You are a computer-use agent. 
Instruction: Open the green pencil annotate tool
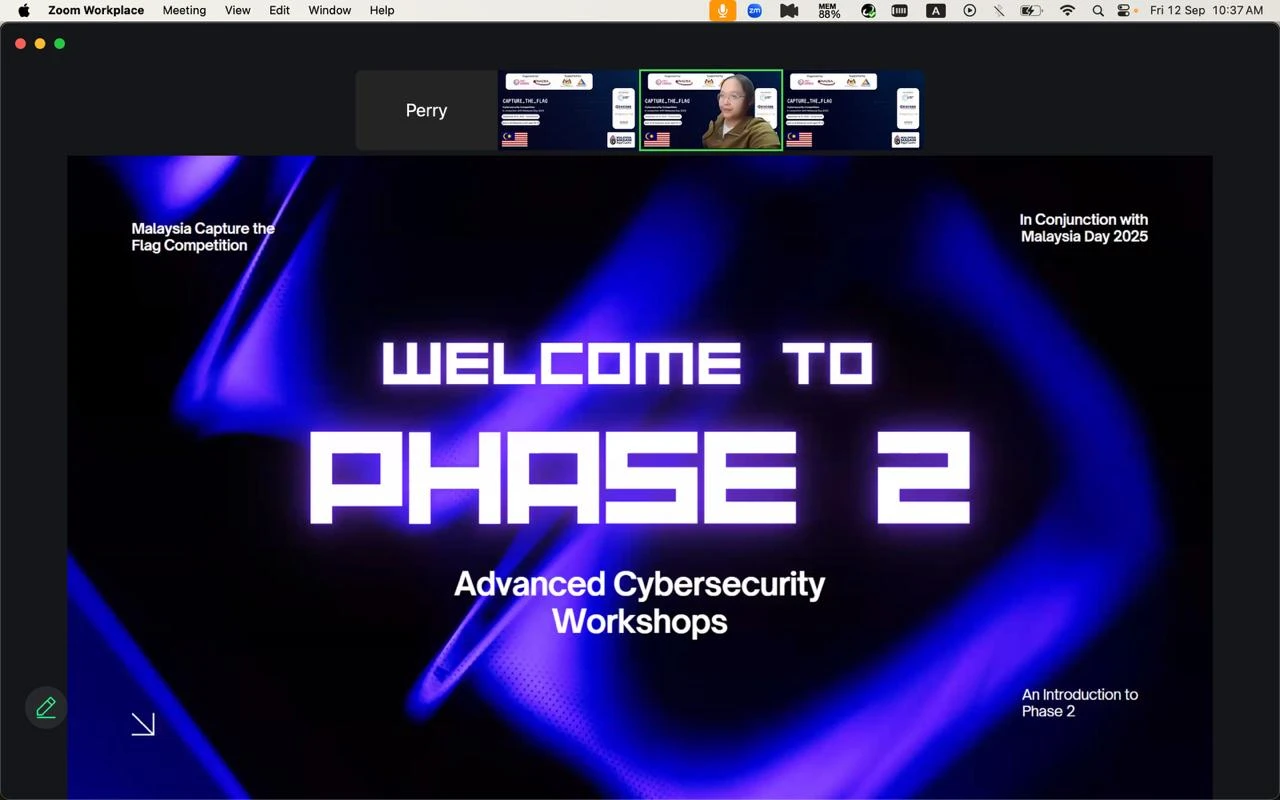tap(46, 708)
